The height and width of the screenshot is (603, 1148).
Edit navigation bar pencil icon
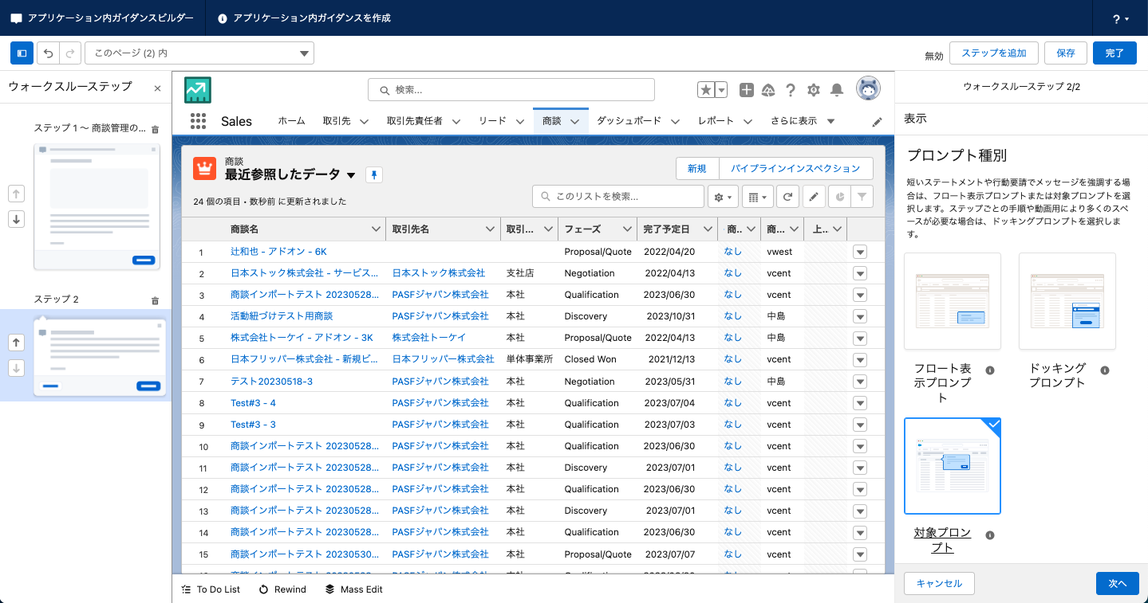coord(877,122)
